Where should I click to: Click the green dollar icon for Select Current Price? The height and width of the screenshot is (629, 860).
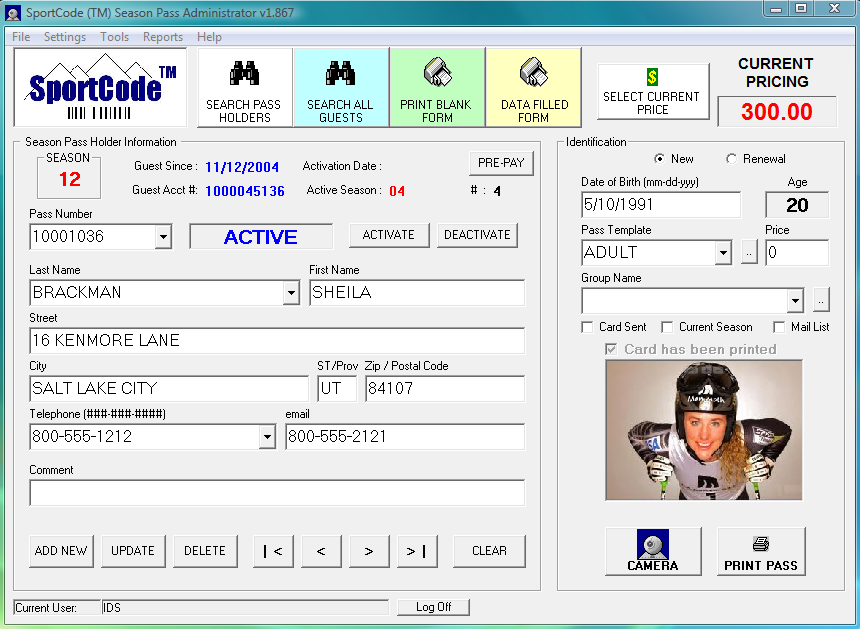point(652,77)
